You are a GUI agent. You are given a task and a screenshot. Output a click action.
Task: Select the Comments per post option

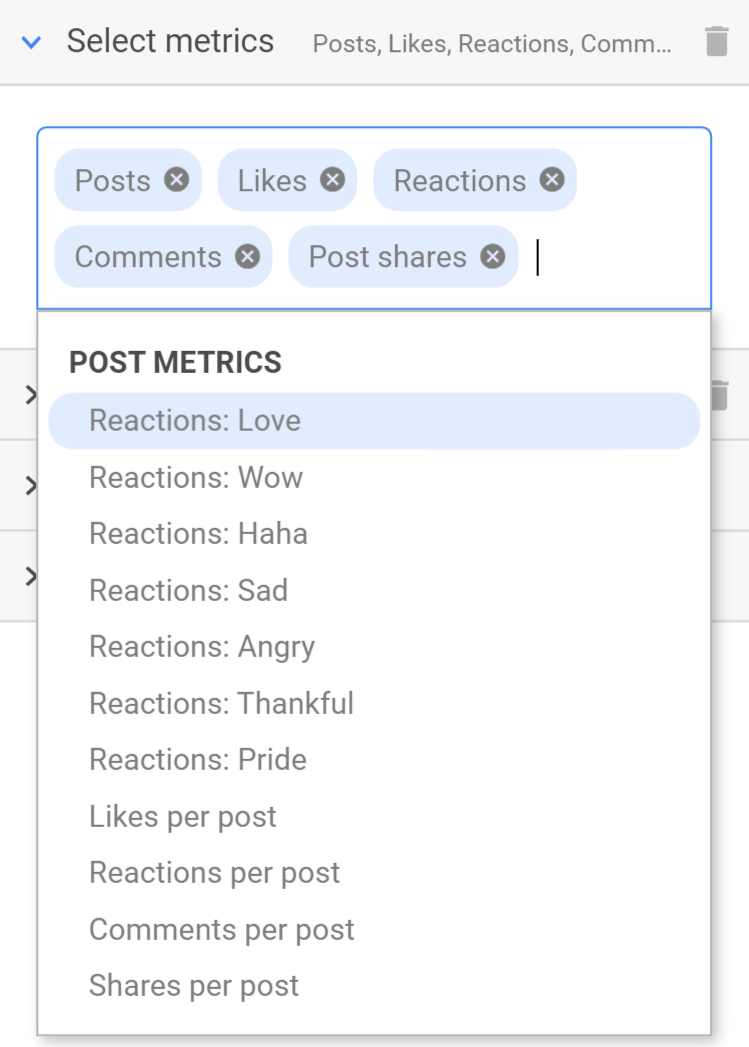pos(221,929)
